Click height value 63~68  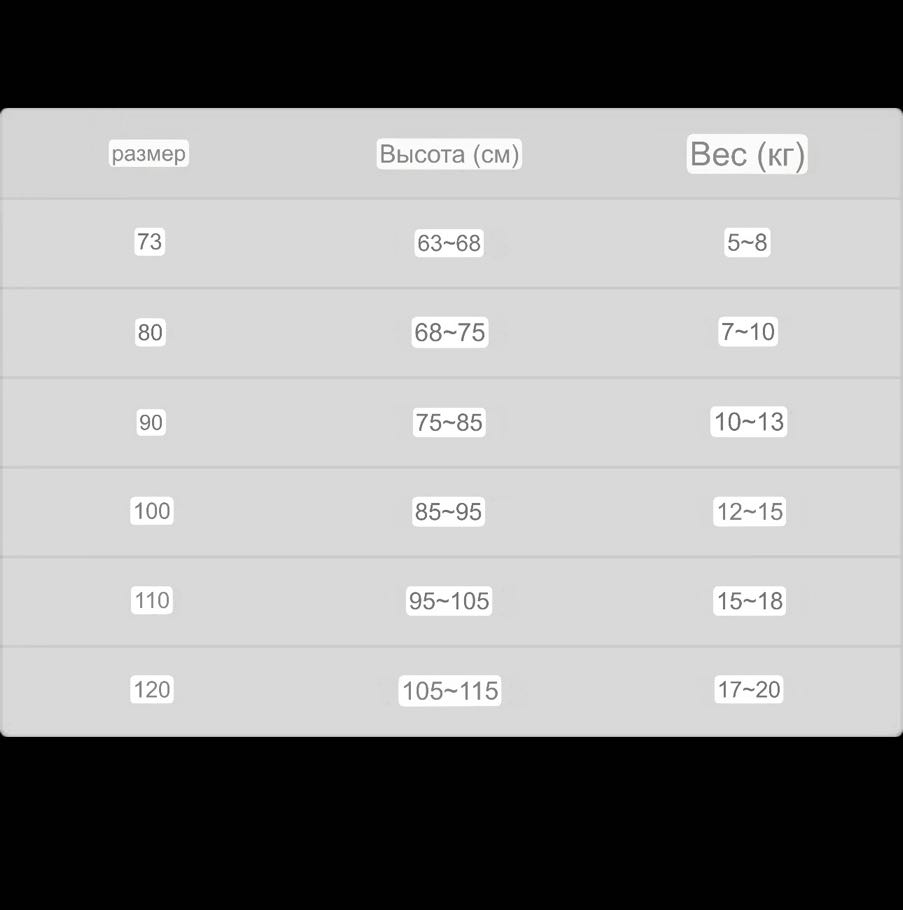[449, 243]
